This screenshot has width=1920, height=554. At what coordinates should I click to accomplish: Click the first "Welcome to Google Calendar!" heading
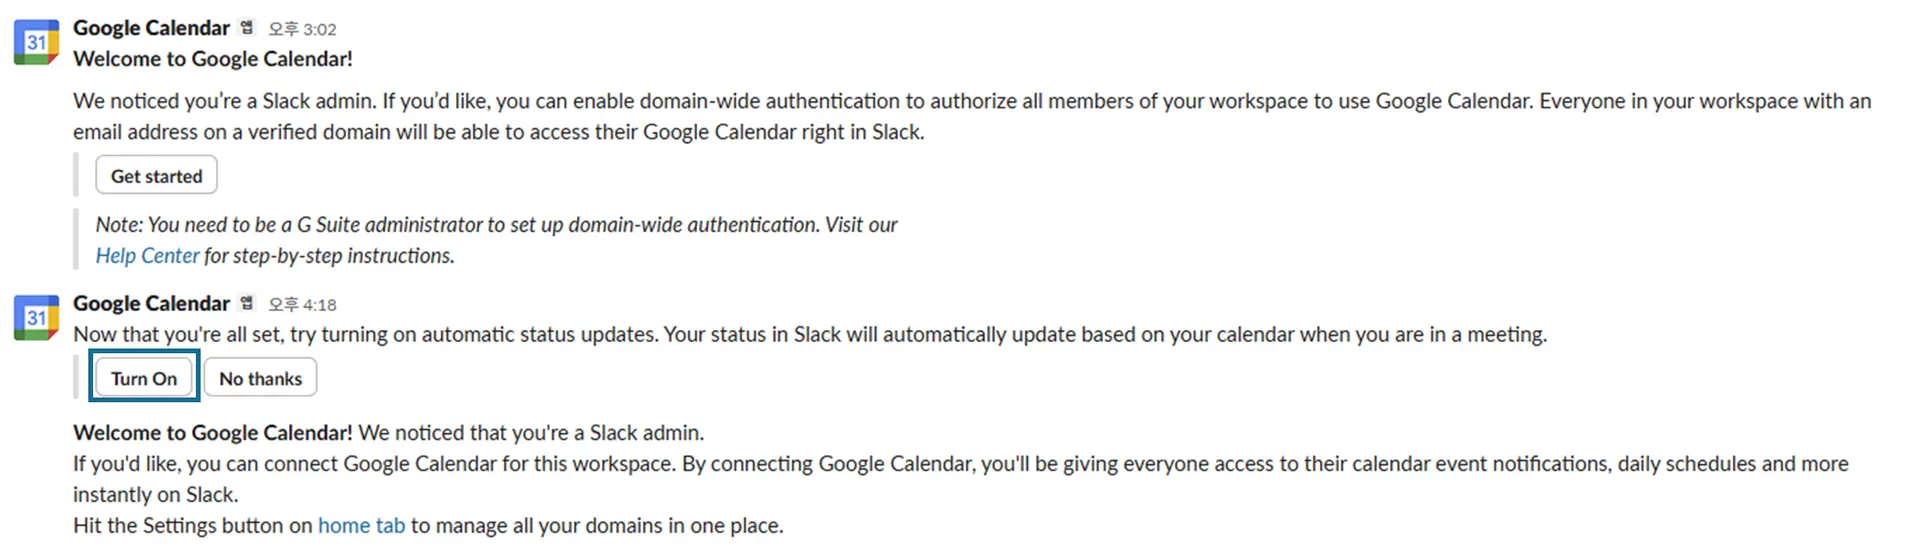click(212, 59)
